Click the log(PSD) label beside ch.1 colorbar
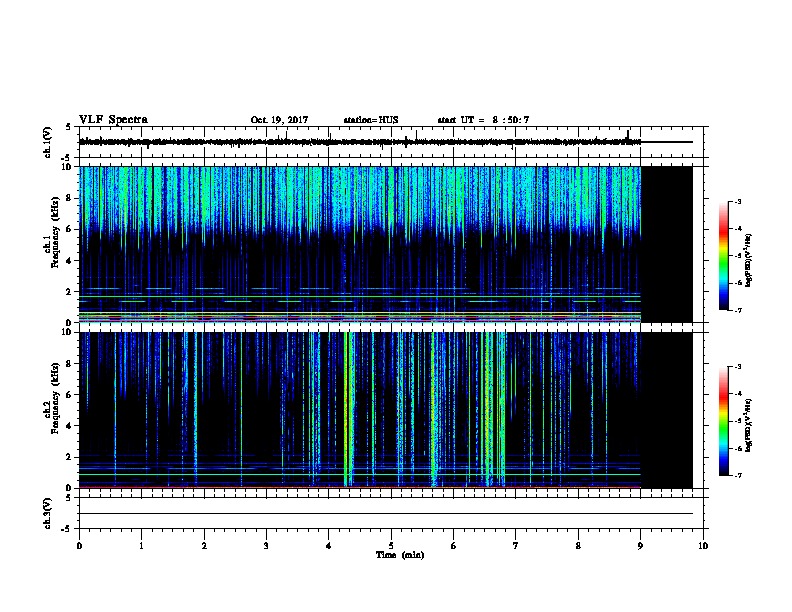Image resolution: width=792 pixels, height=612 pixels. point(748,260)
